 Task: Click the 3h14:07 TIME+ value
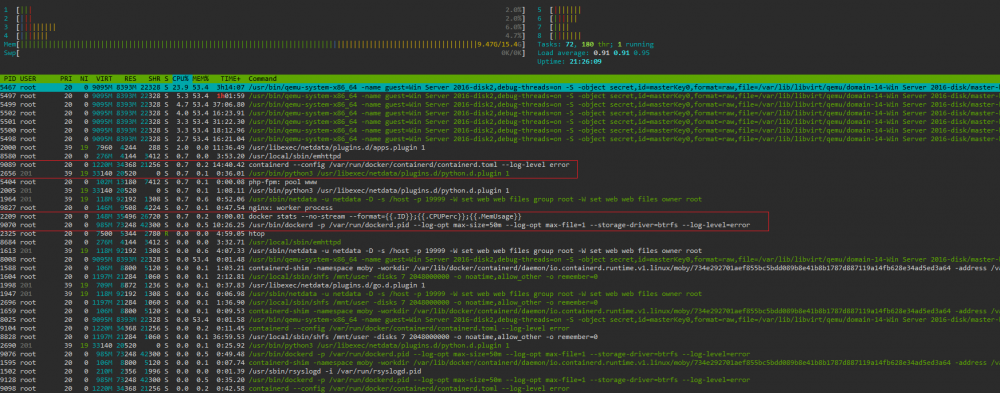(230, 86)
